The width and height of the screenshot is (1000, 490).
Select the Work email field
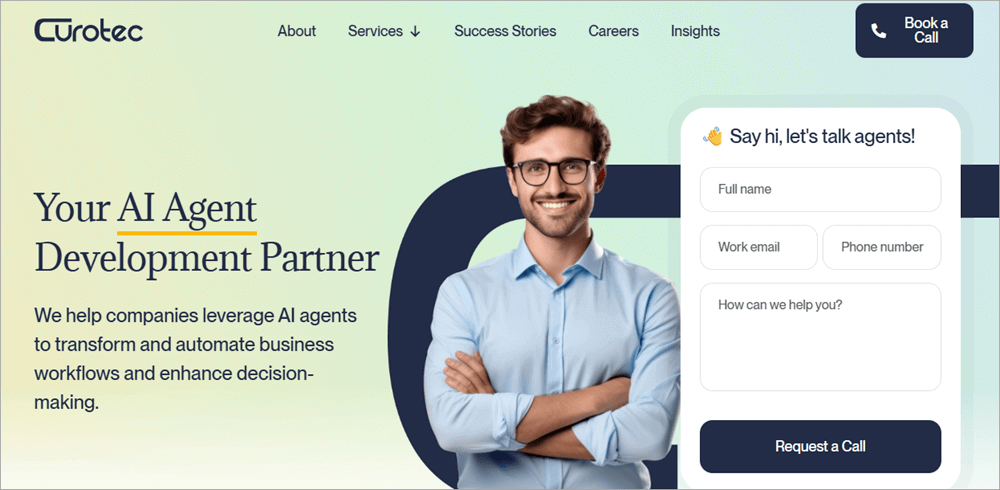pos(758,247)
